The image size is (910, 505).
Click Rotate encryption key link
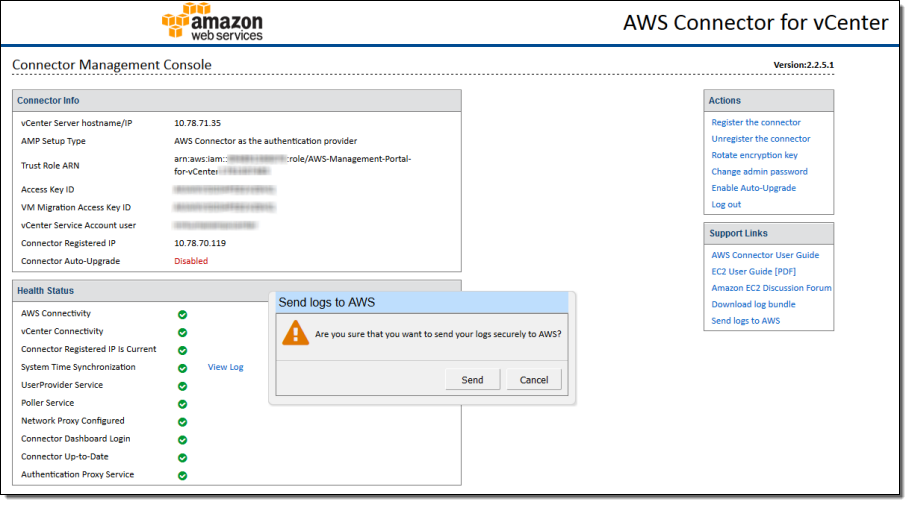tap(754, 155)
